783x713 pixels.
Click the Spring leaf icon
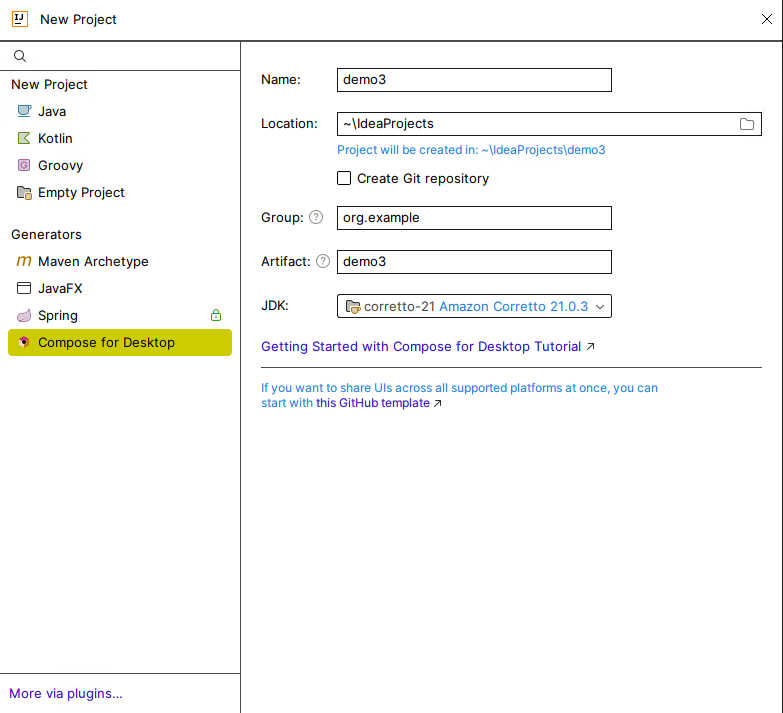click(x=24, y=316)
